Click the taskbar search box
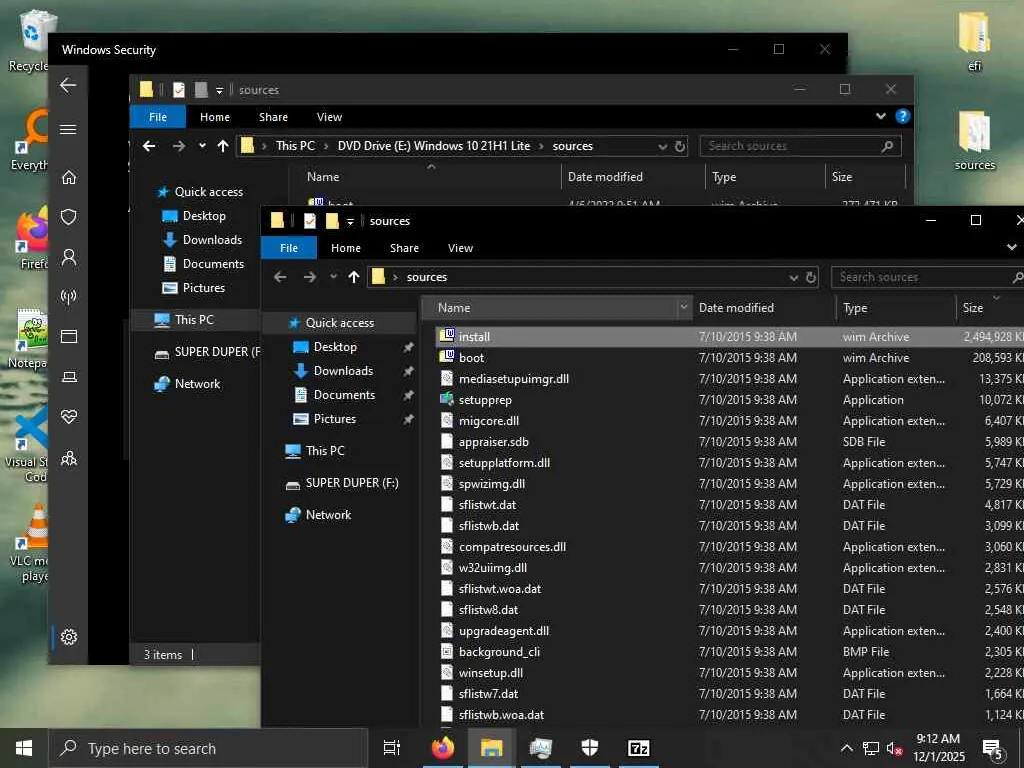 [x=208, y=748]
